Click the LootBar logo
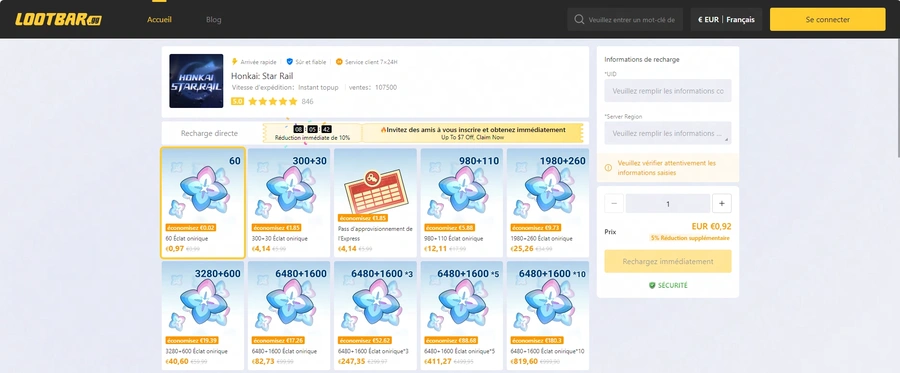The image size is (900, 373). point(58,20)
